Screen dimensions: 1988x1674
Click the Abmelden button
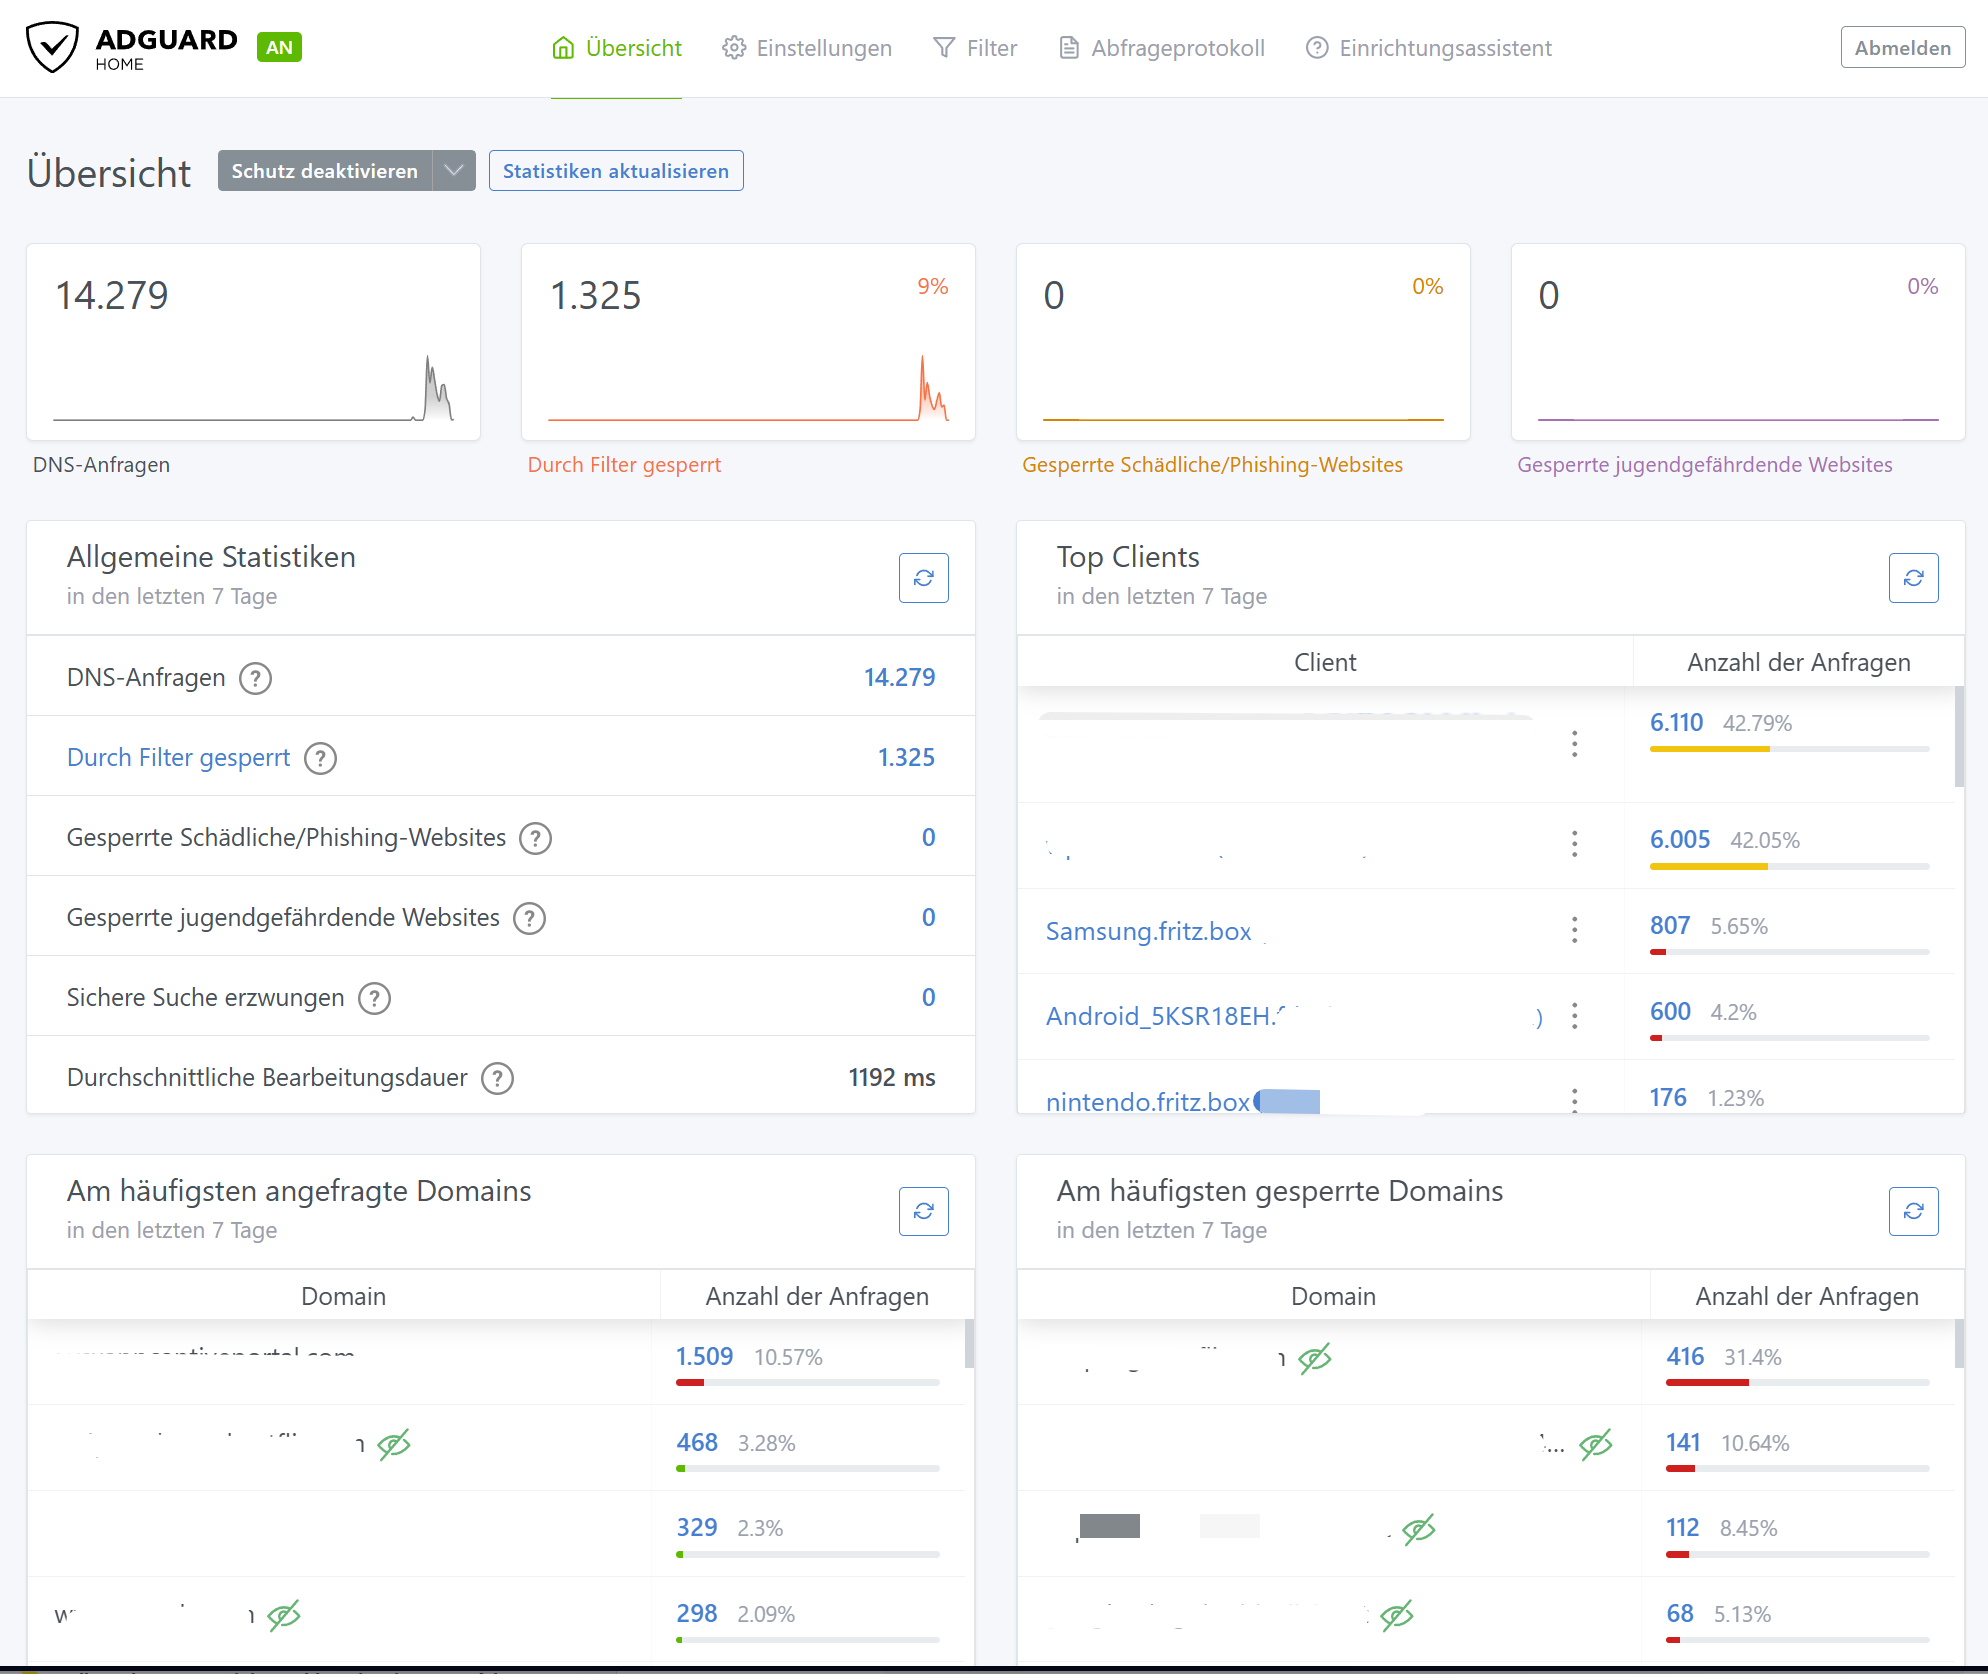1903,48
